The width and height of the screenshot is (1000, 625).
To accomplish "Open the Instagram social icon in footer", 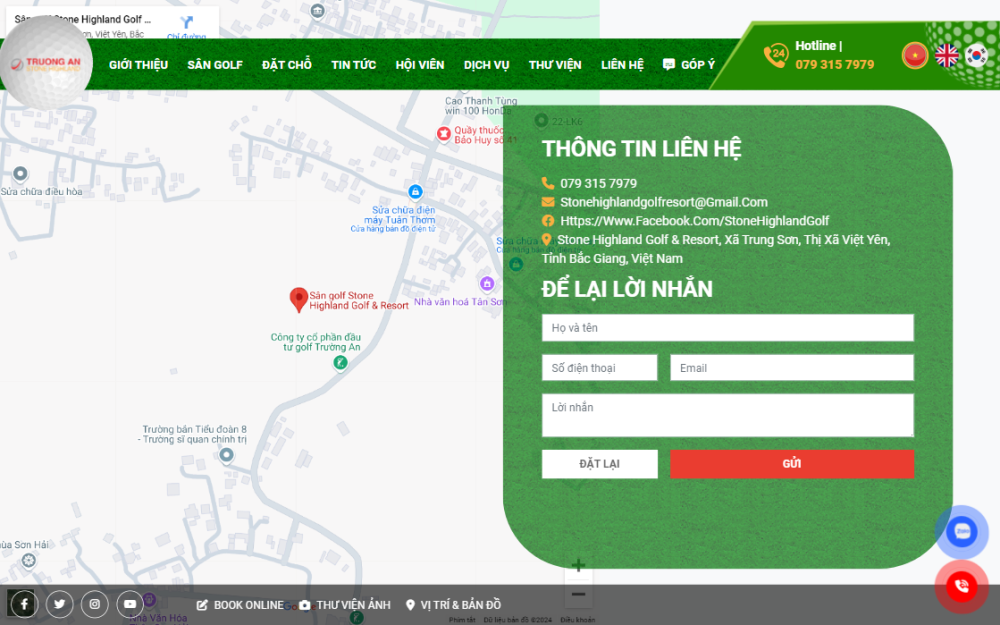I will [x=94, y=604].
